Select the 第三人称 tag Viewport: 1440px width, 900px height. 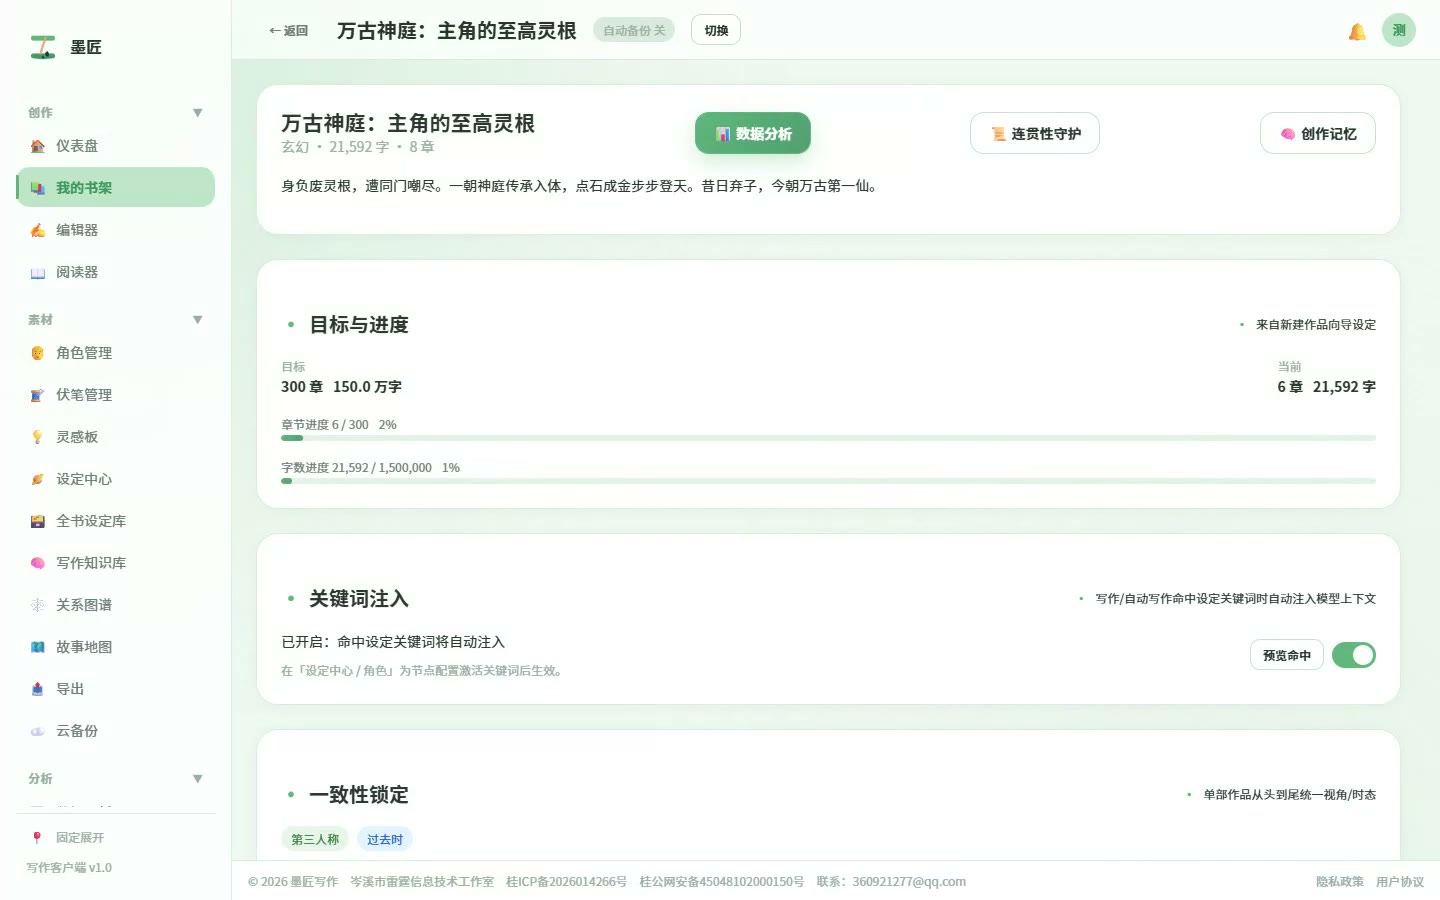pyautogui.click(x=315, y=840)
